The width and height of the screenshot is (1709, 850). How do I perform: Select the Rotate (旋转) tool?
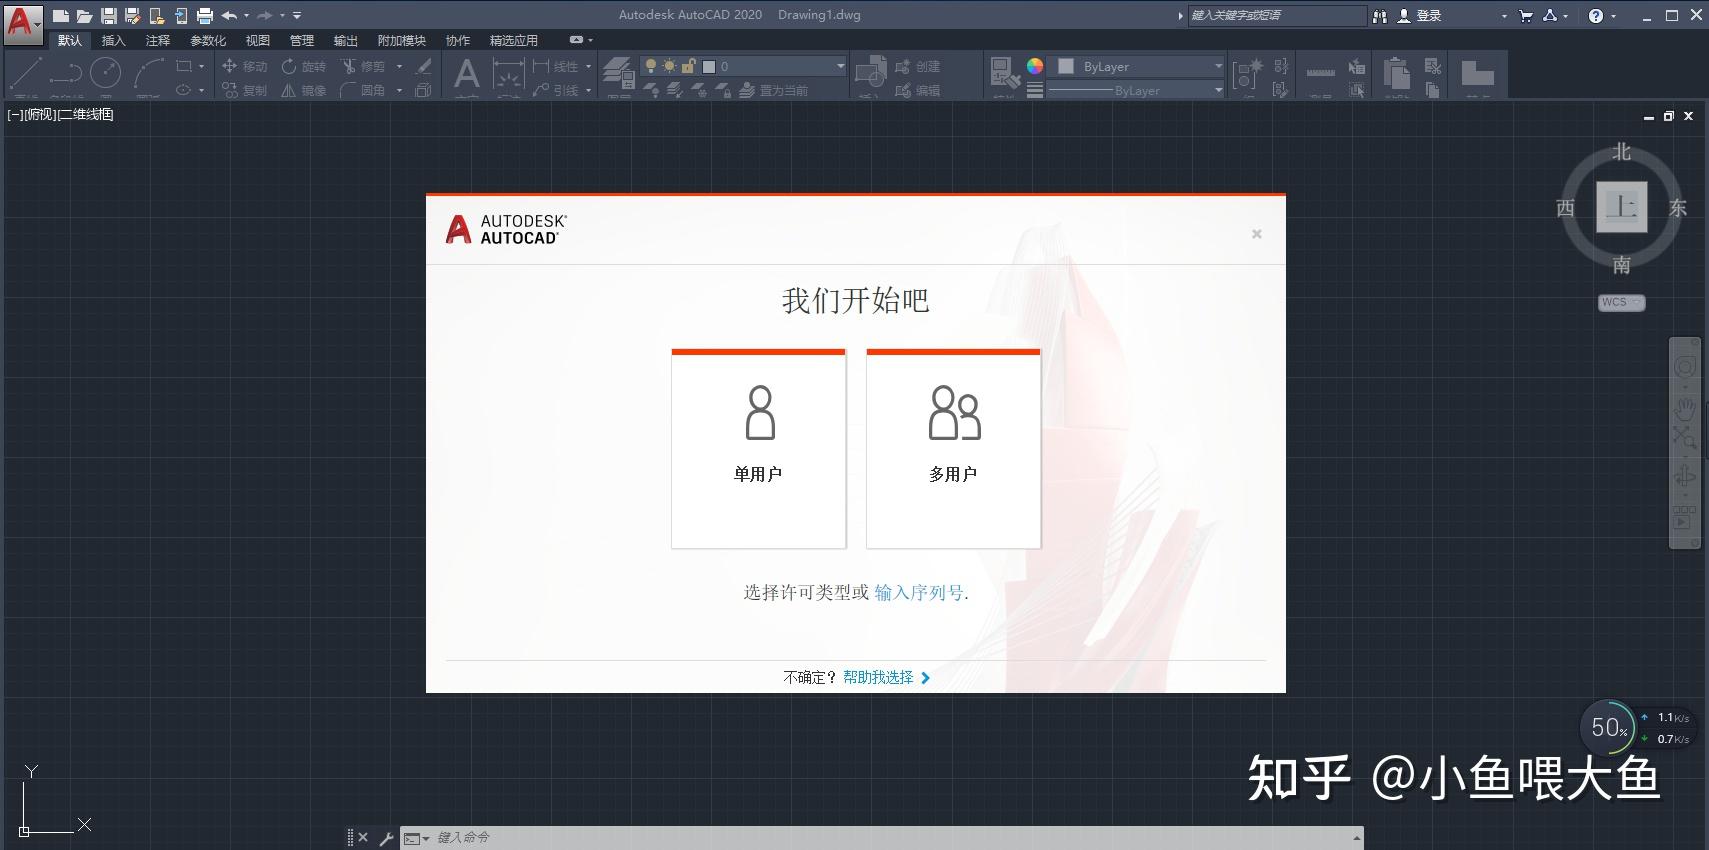coord(304,66)
